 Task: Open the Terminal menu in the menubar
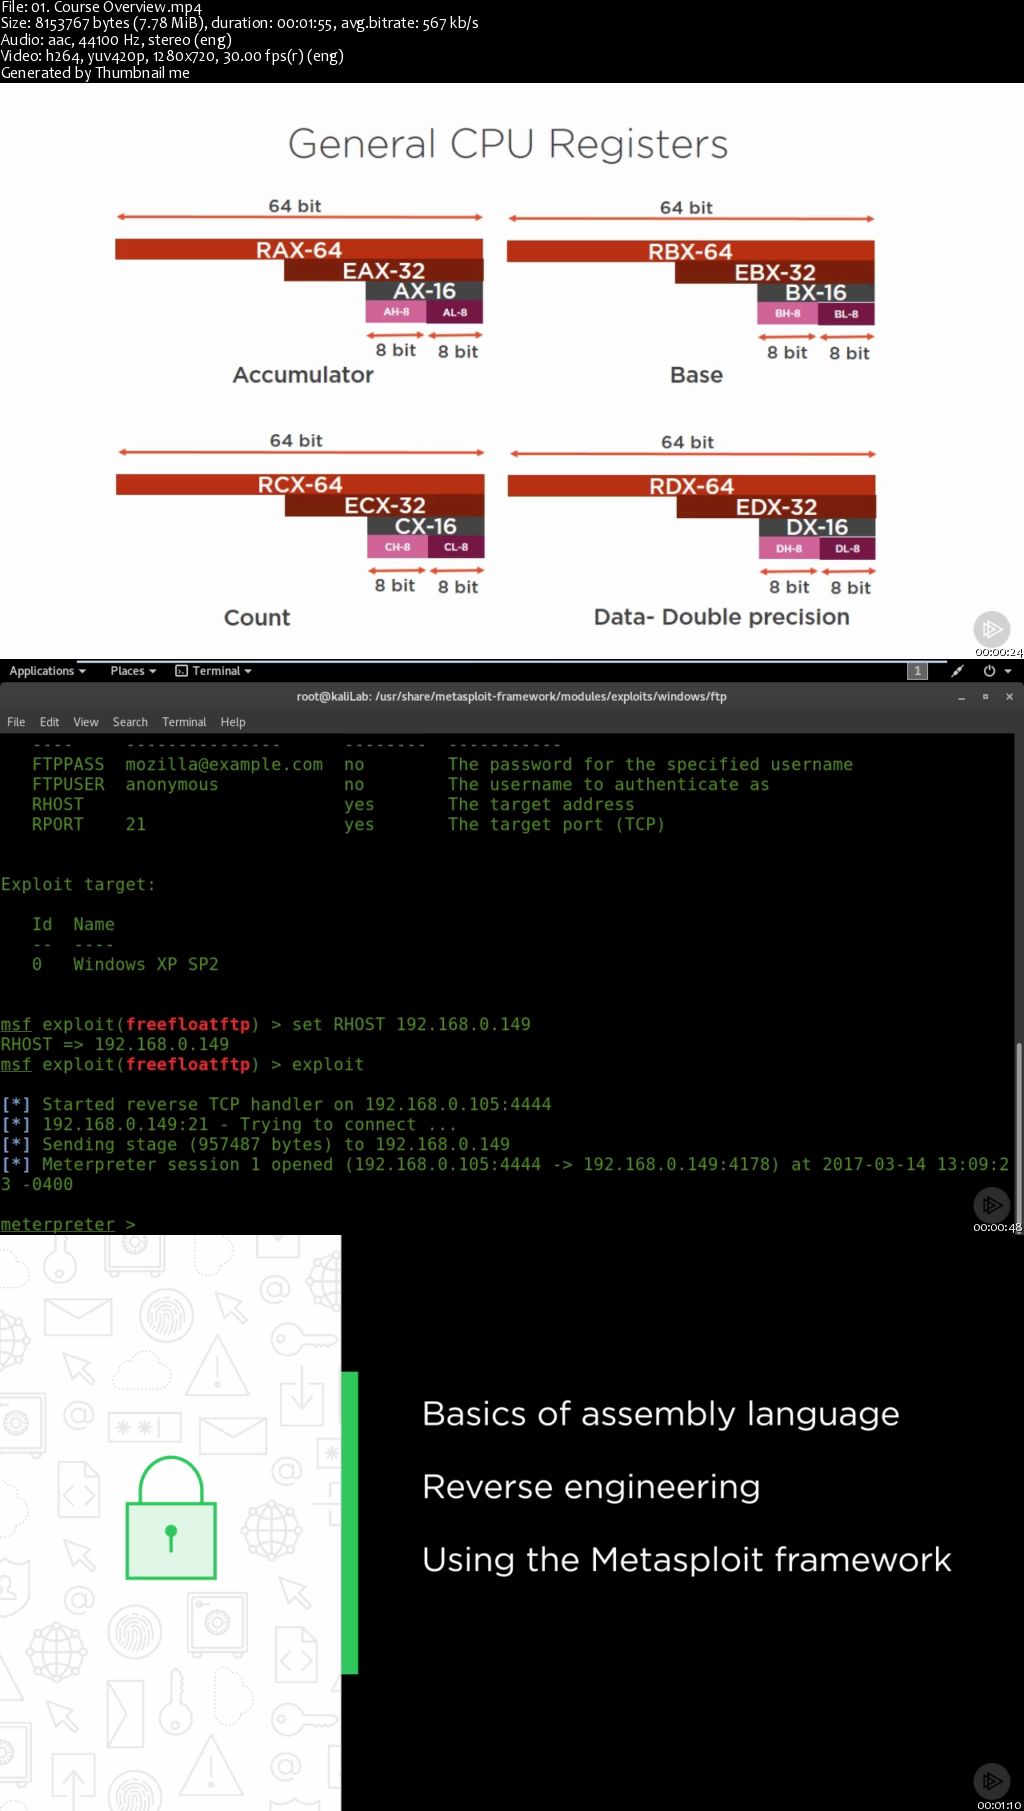[x=184, y=722]
